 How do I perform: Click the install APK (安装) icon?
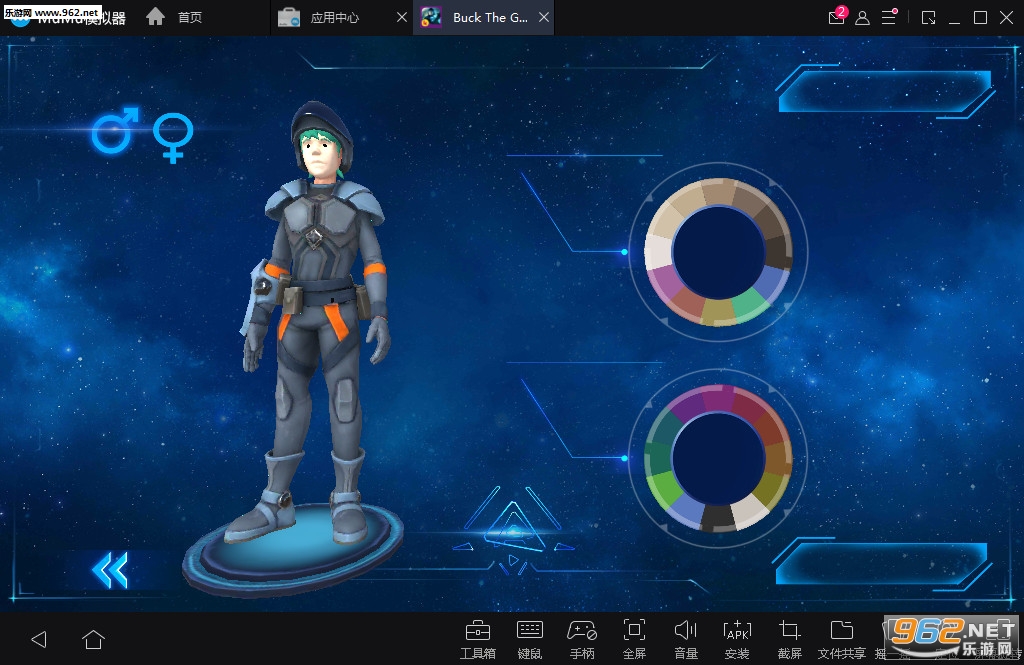(x=737, y=638)
